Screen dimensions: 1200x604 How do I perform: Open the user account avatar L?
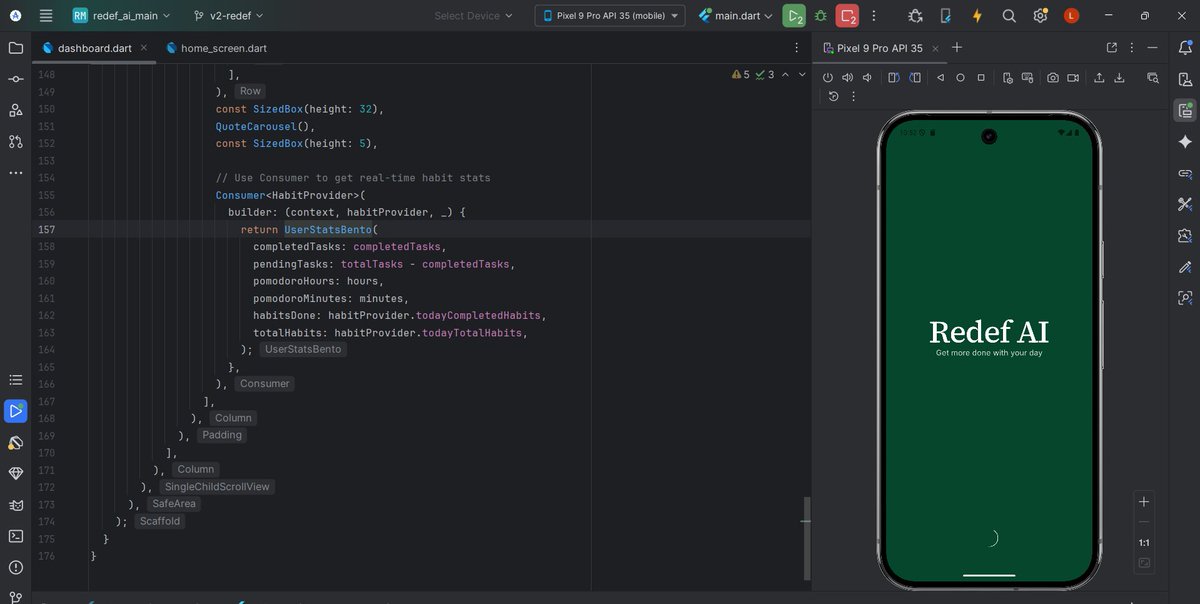pos(1071,16)
